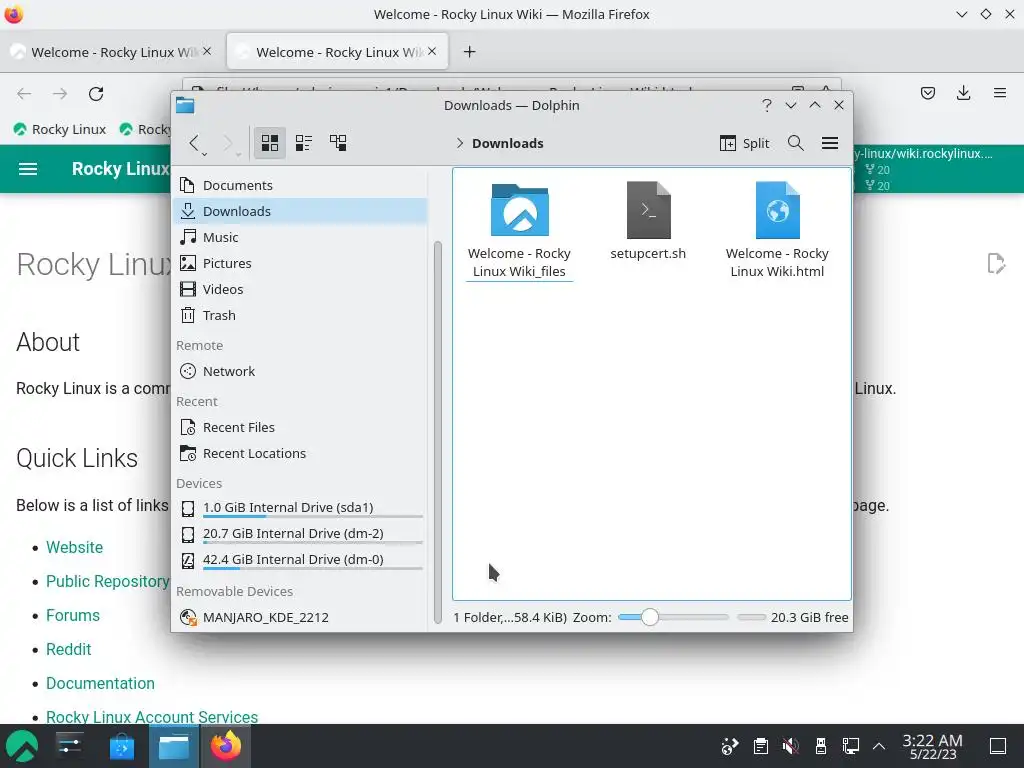Open Trash in Places sidebar
The image size is (1024, 768).
pos(300,315)
